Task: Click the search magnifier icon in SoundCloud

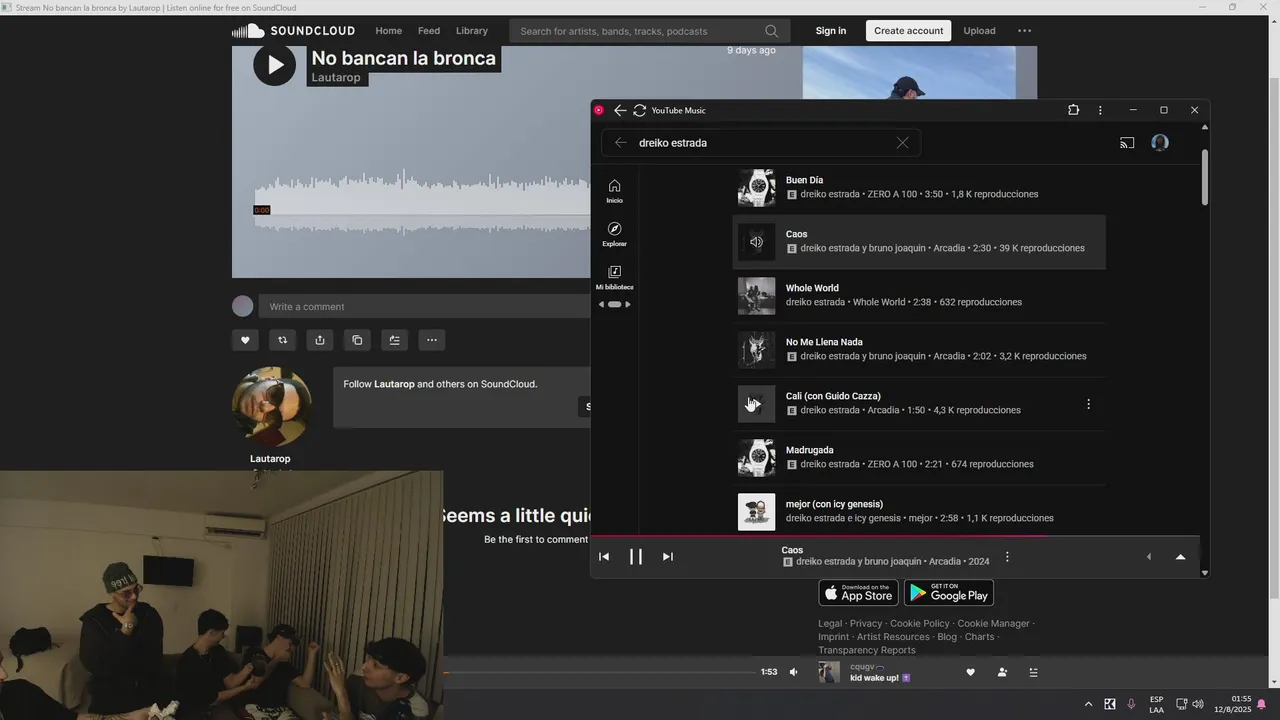Action: click(771, 31)
